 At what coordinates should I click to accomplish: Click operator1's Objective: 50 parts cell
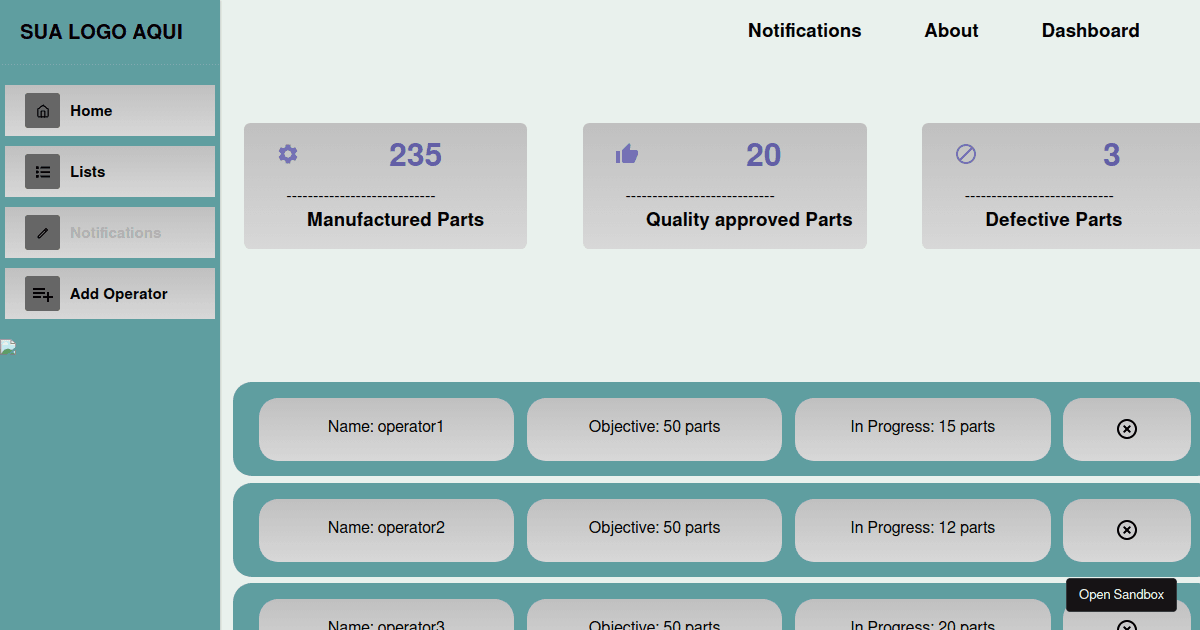click(x=654, y=427)
